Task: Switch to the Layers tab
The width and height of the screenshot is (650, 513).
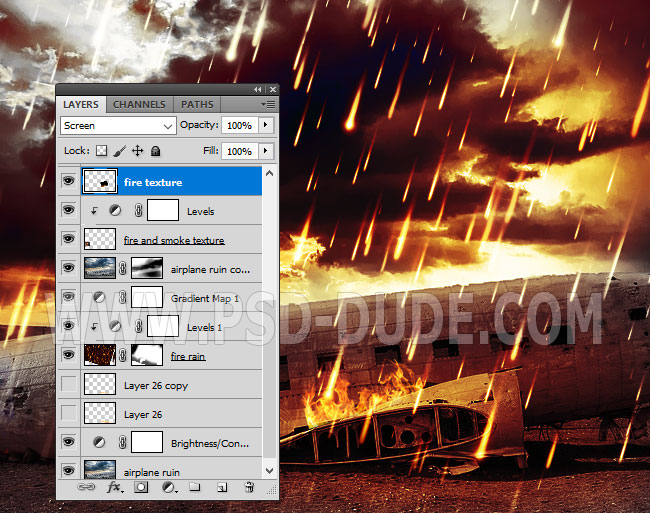Action: click(81, 104)
